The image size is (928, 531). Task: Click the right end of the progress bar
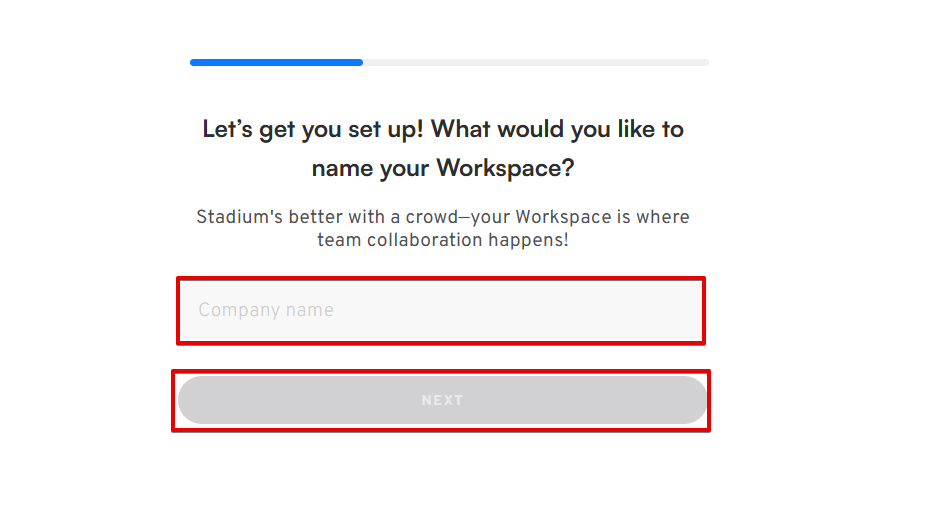pyautogui.click(x=705, y=62)
